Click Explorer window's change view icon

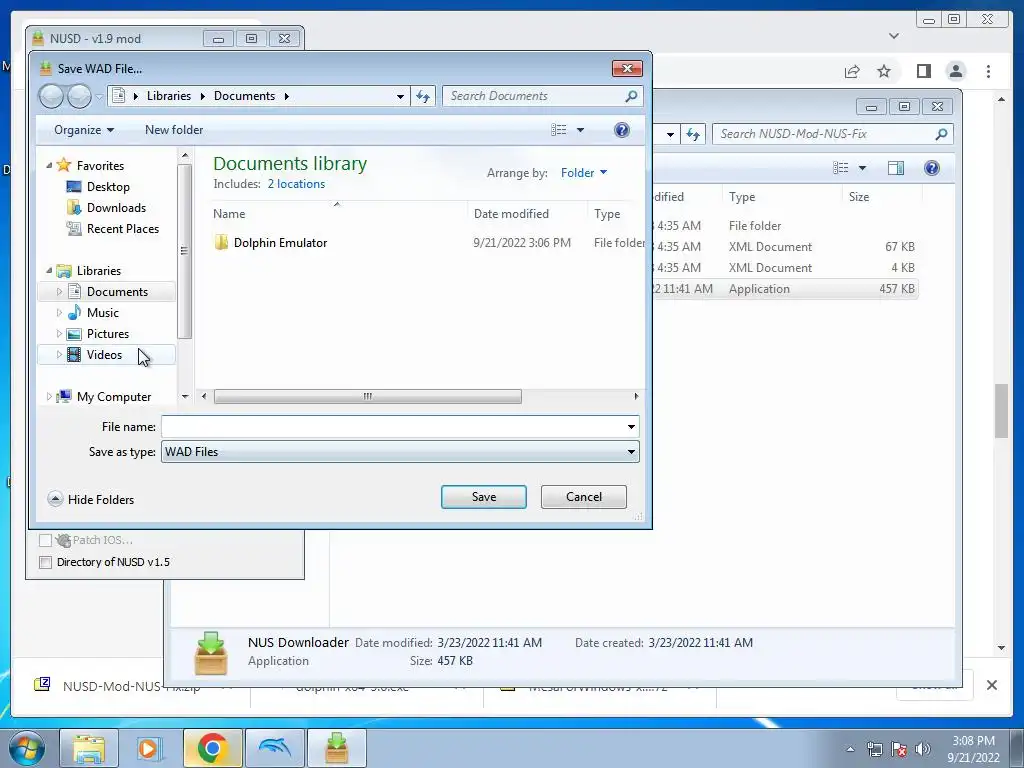pos(840,168)
